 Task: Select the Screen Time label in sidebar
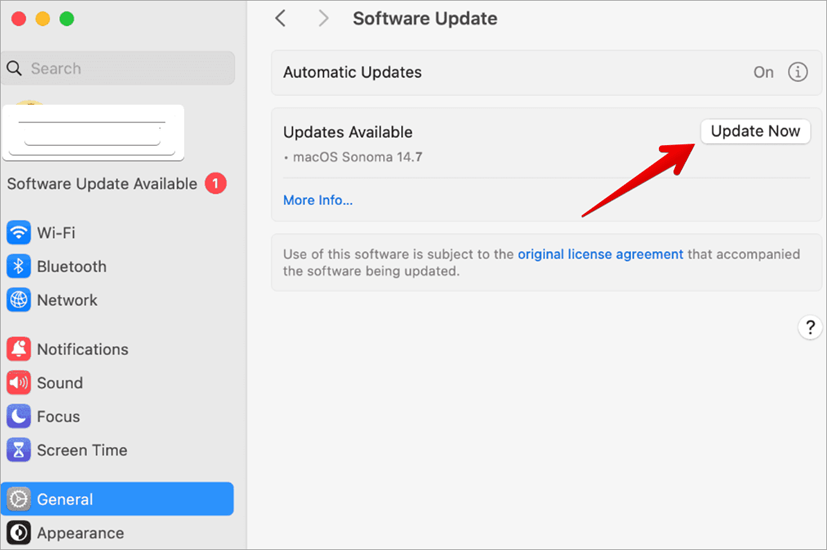tap(82, 450)
